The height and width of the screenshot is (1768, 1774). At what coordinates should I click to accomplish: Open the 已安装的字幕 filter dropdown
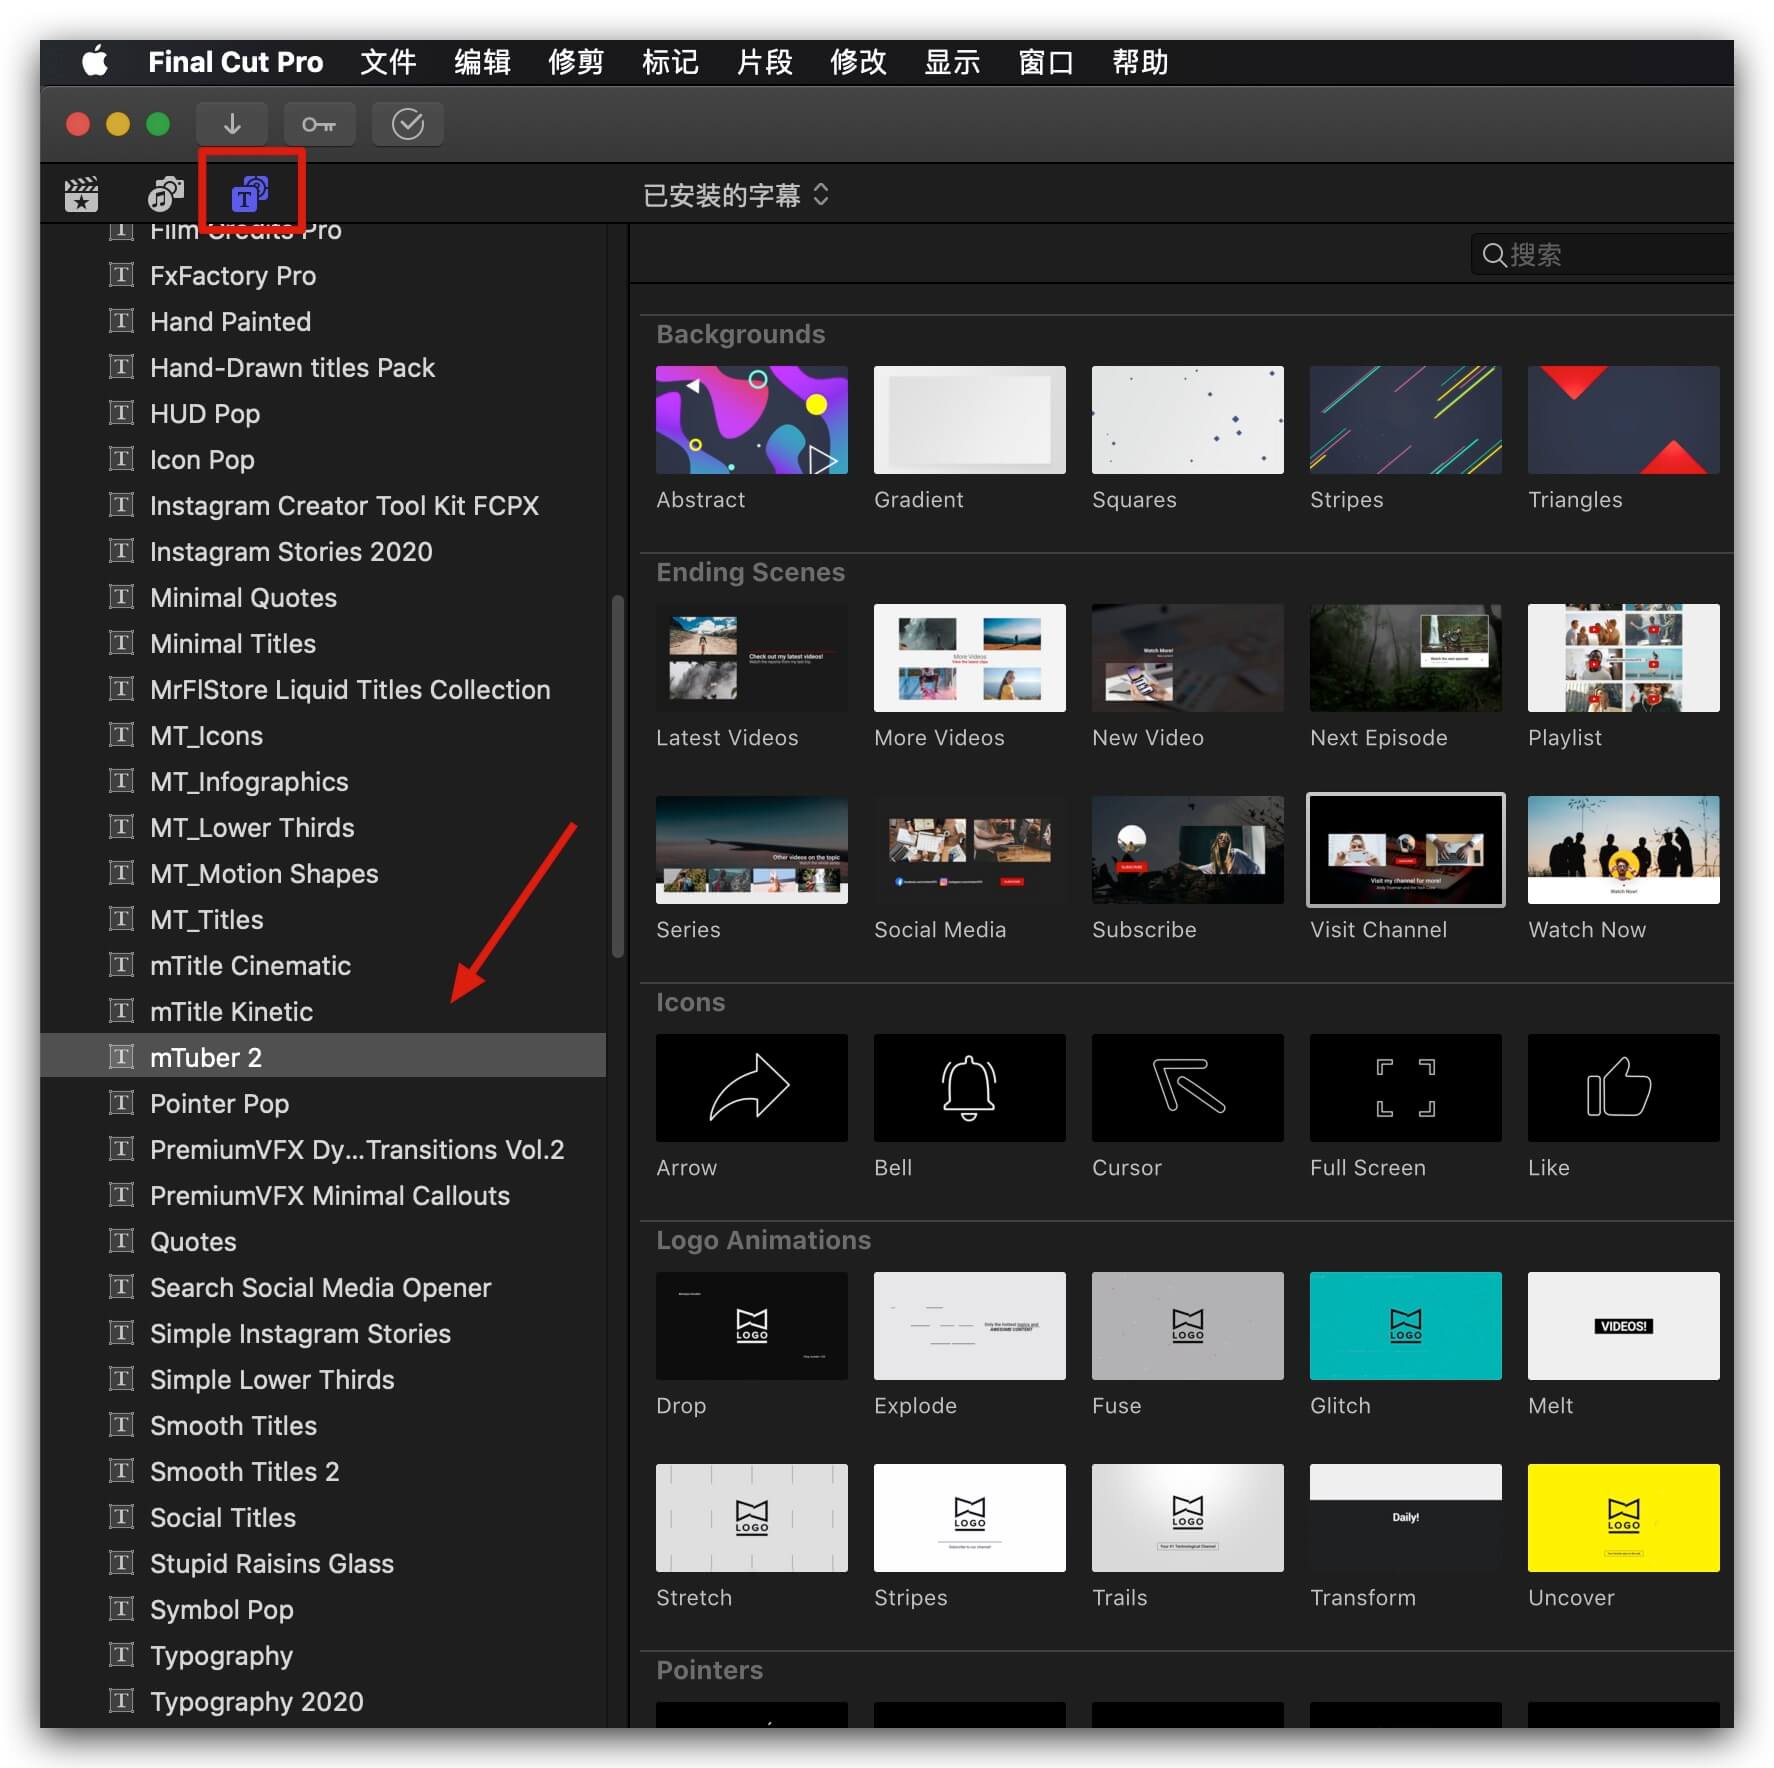click(x=736, y=195)
